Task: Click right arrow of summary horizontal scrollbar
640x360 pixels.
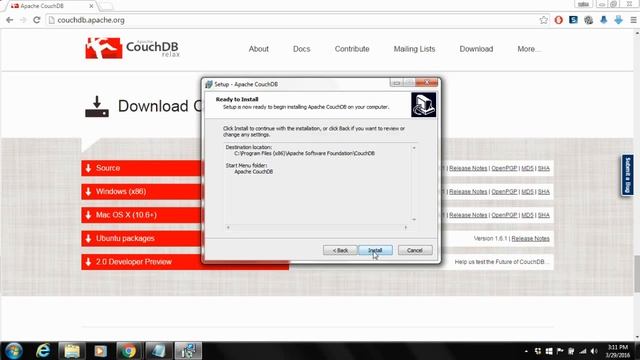Action: coord(405,227)
